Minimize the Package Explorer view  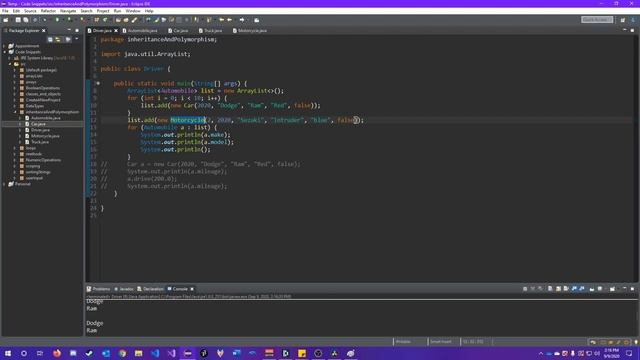pyautogui.click(x=69, y=31)
